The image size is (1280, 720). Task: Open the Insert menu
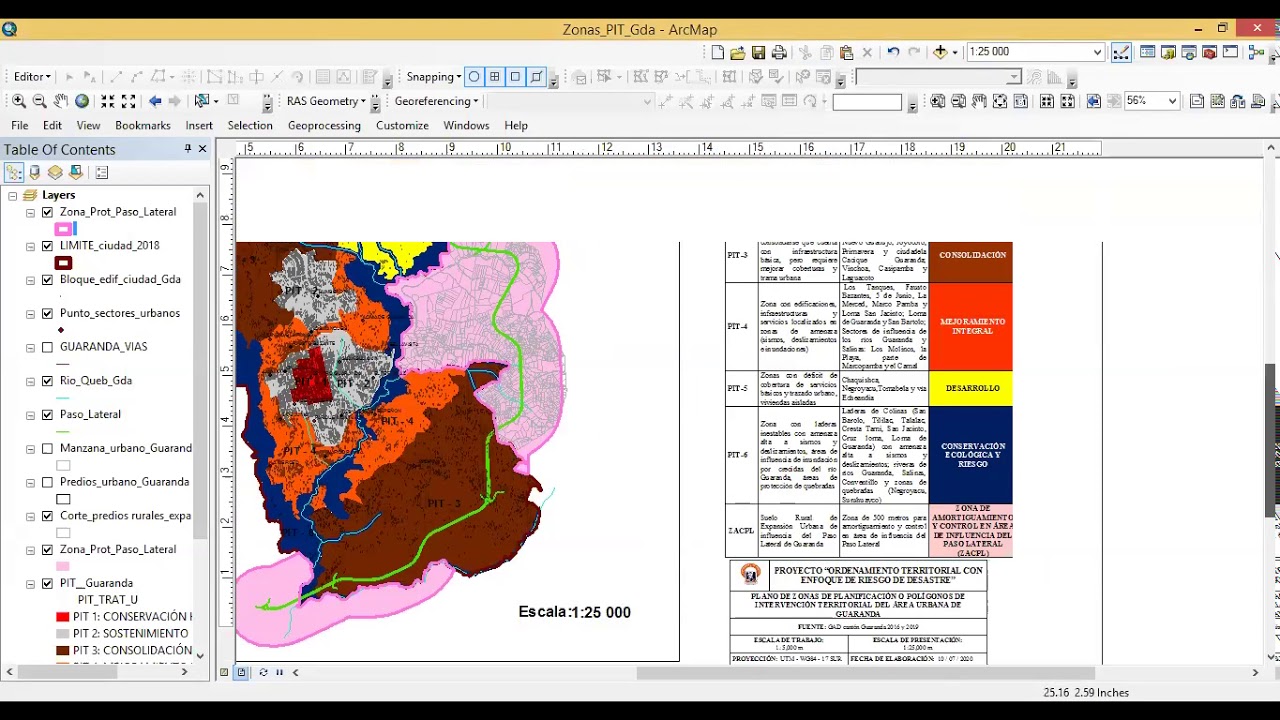pos(199,125)
